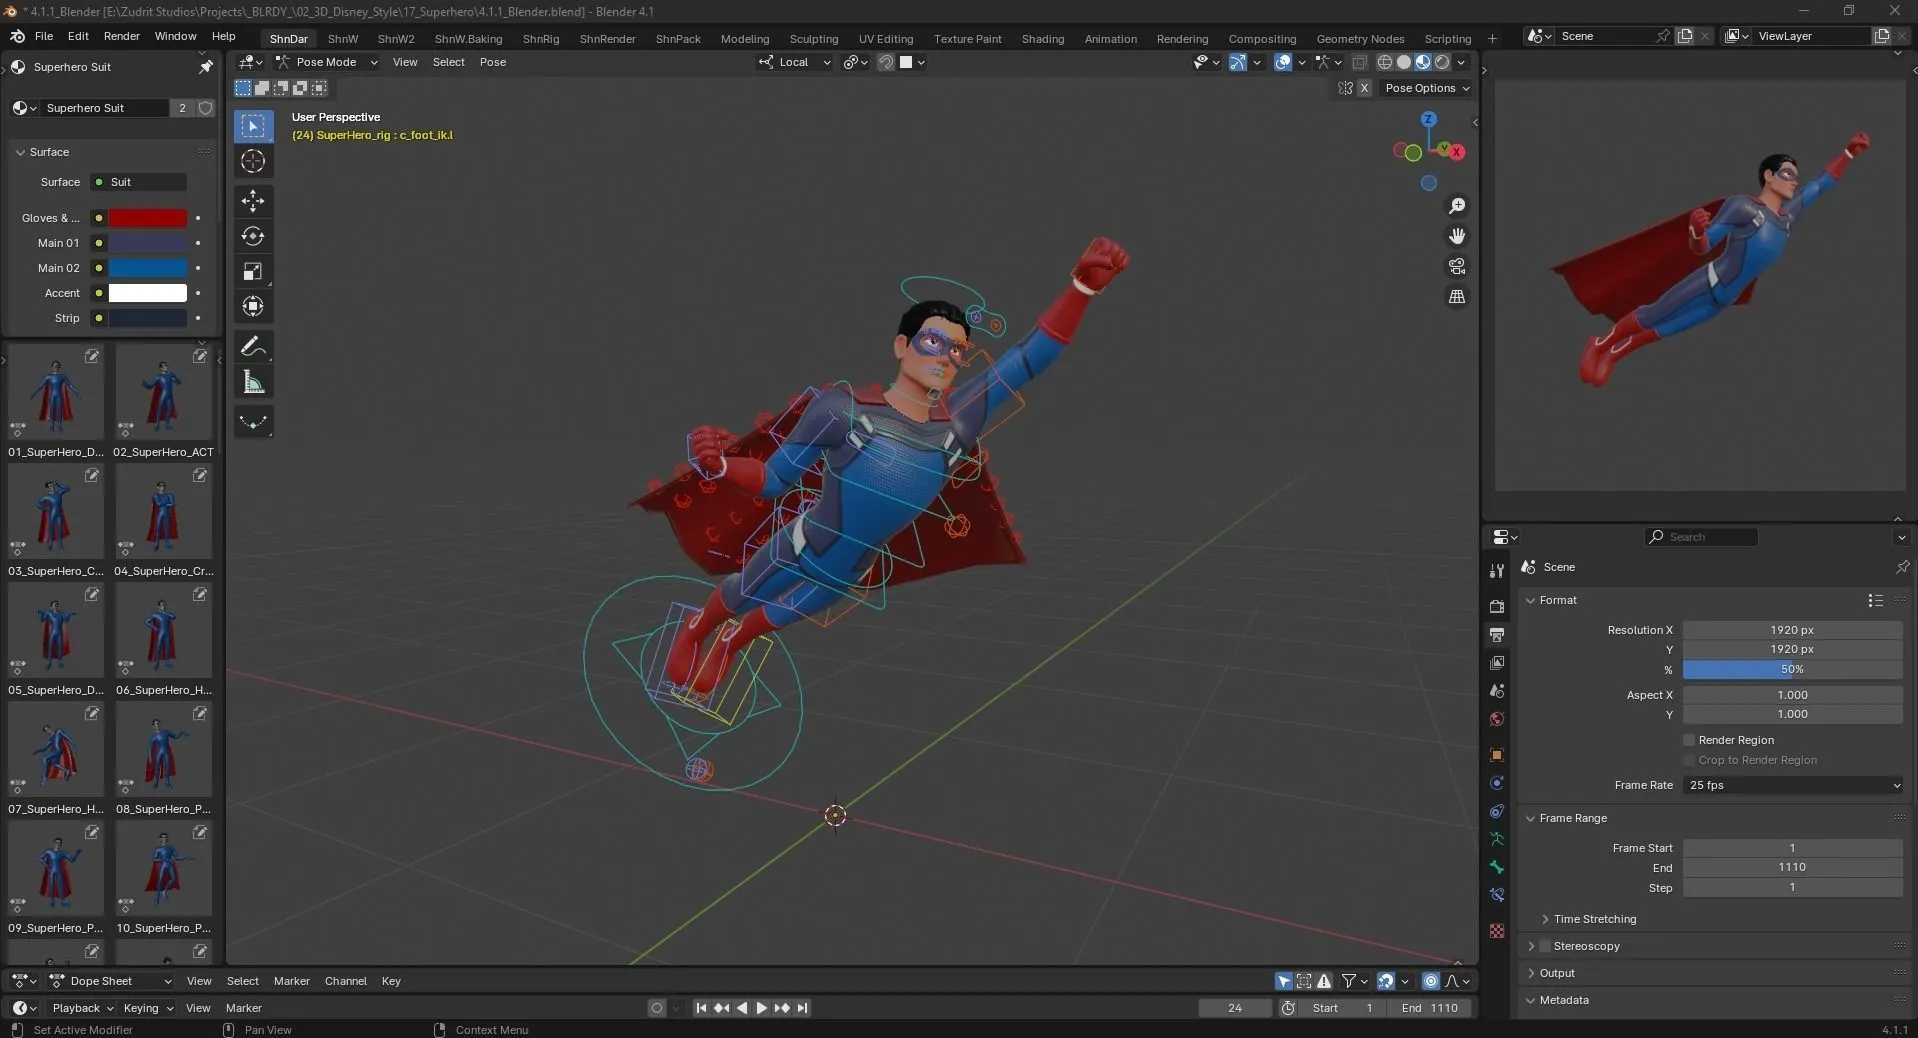Open the Bone Properties tab
This screenshot has height=1038, width=1918.
[x=1496, y=868]
